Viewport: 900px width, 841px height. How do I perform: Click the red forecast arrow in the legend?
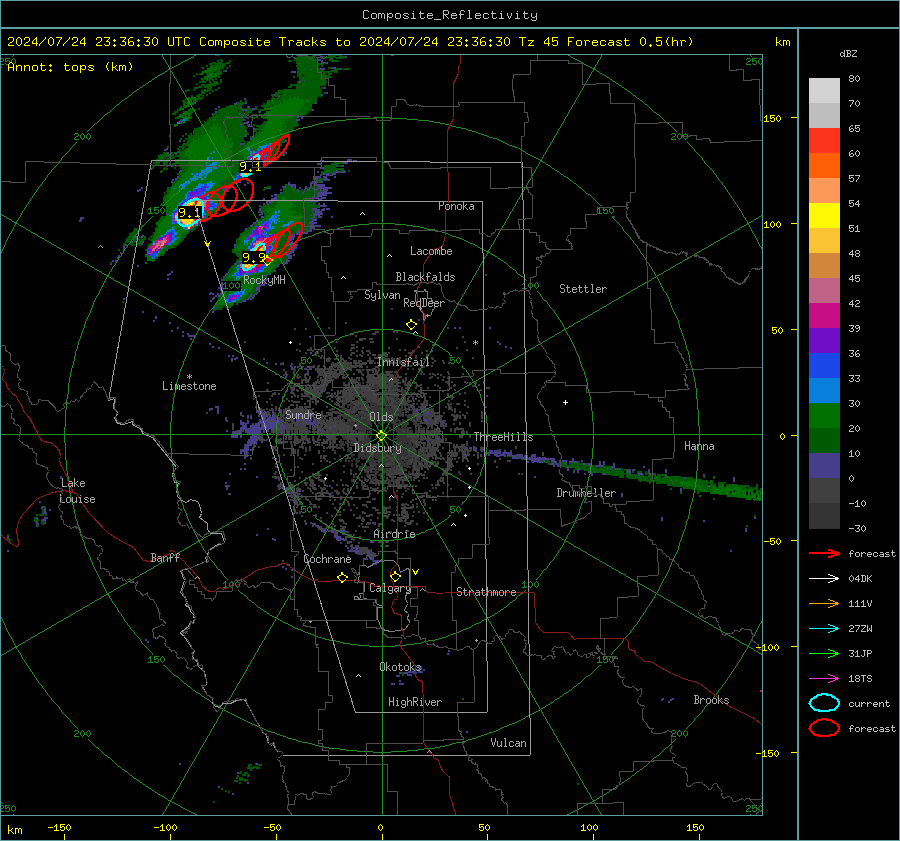[824, 553]
